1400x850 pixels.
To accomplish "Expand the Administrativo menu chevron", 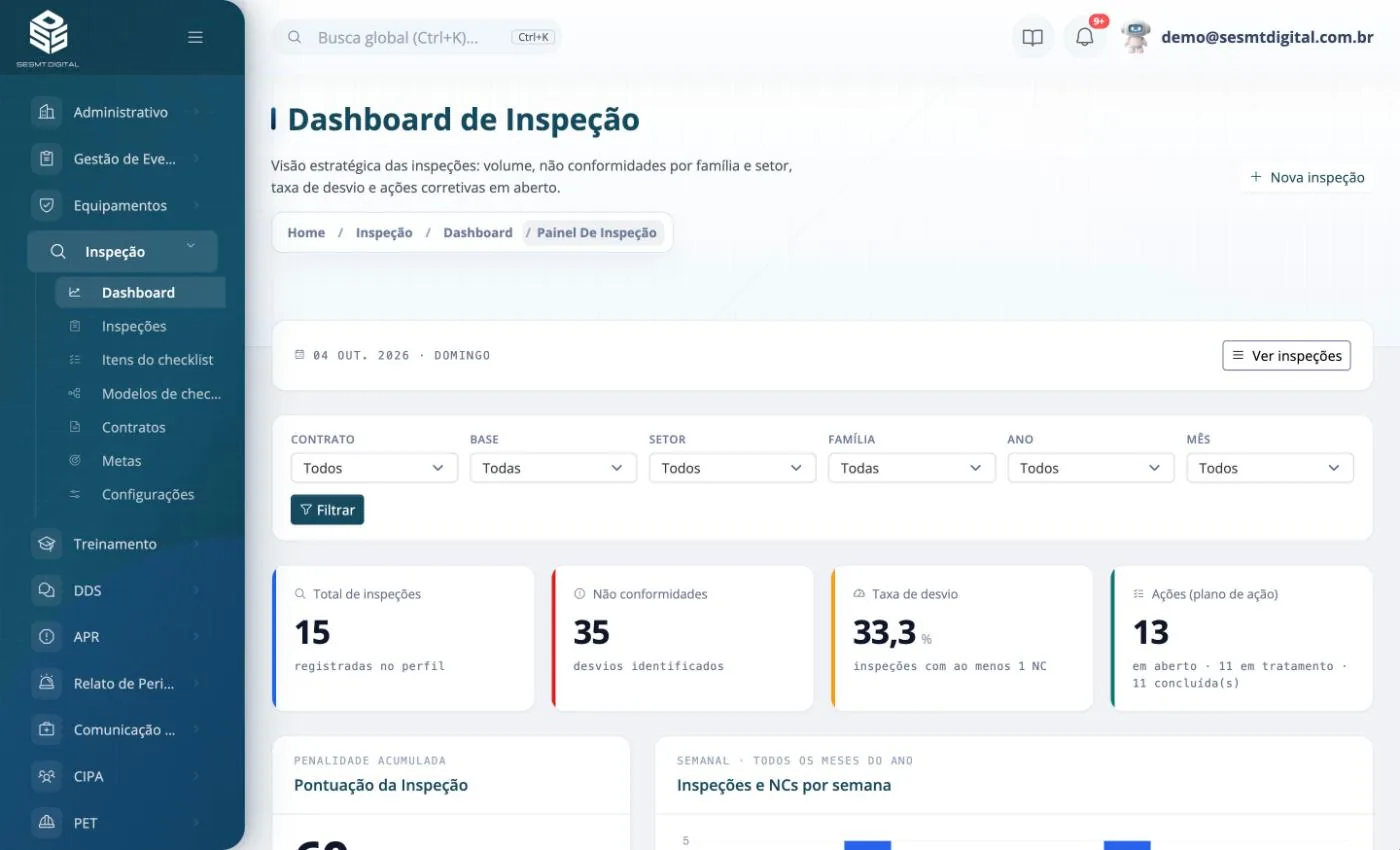I will click(196, 112).
